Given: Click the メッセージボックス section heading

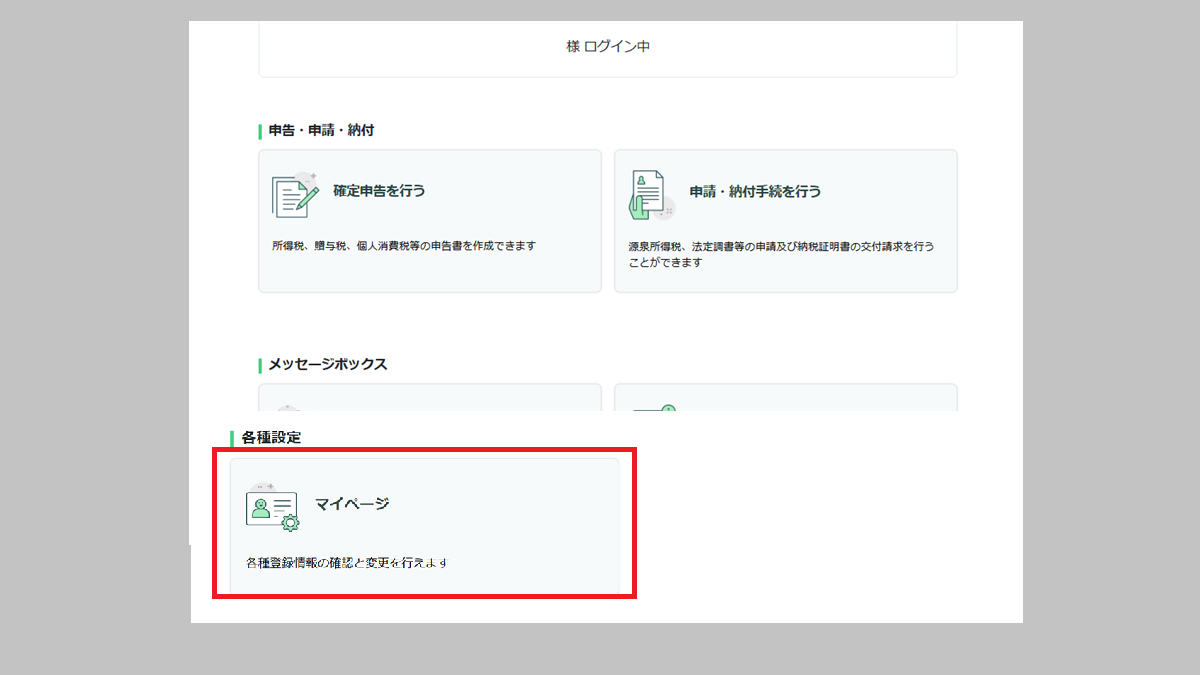Looking at the screenshot, I should (328, 364).
